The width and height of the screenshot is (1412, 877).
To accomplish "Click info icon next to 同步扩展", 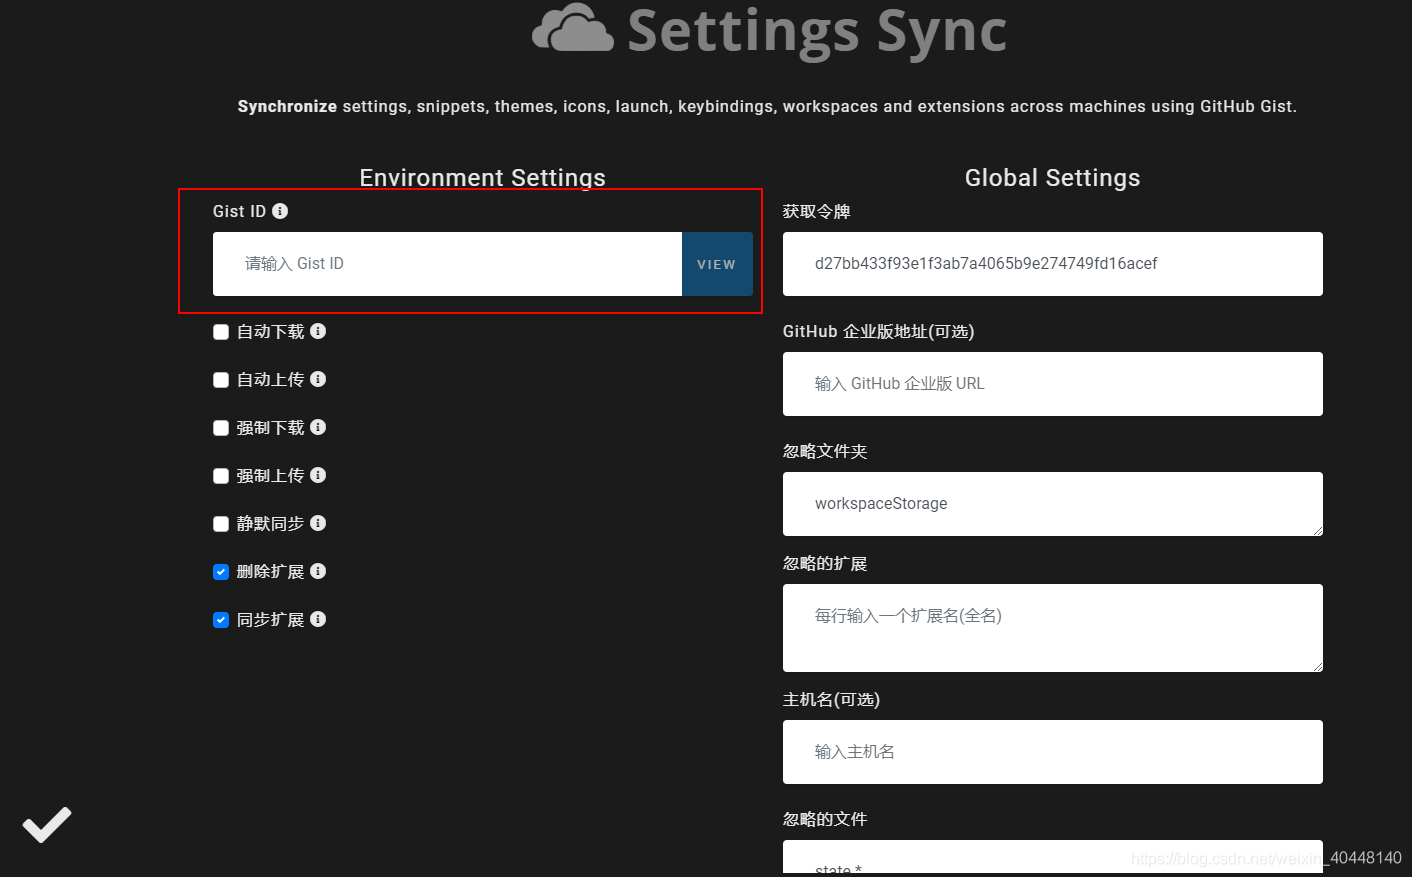I will coord(318,619).
